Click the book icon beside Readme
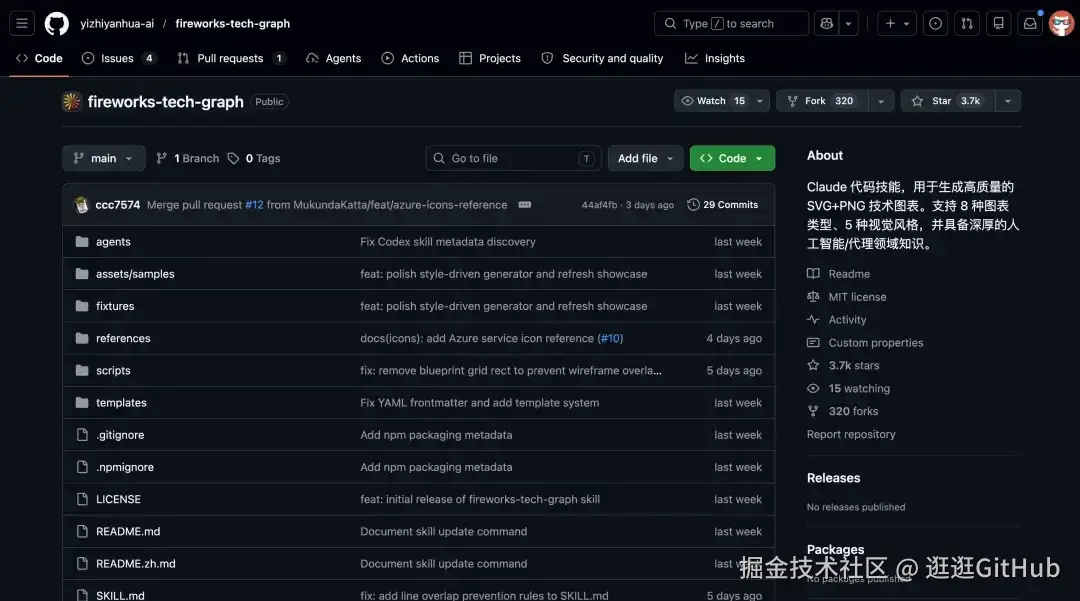This screenshot has height=601, width=1080. [x=813, y=273]
